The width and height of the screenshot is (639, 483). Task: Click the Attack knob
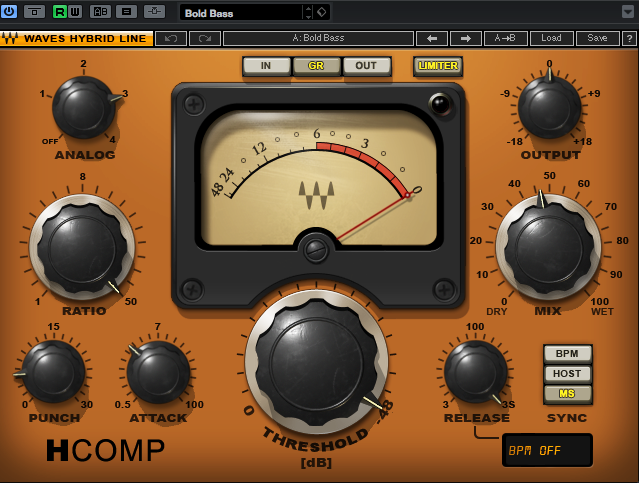click(158, 372)
